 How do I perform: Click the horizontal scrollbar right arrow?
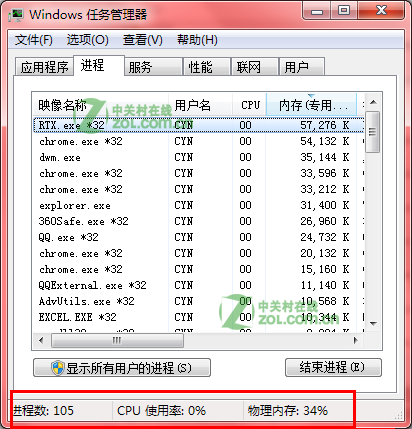pyautogui.click(x=356, y=340)
